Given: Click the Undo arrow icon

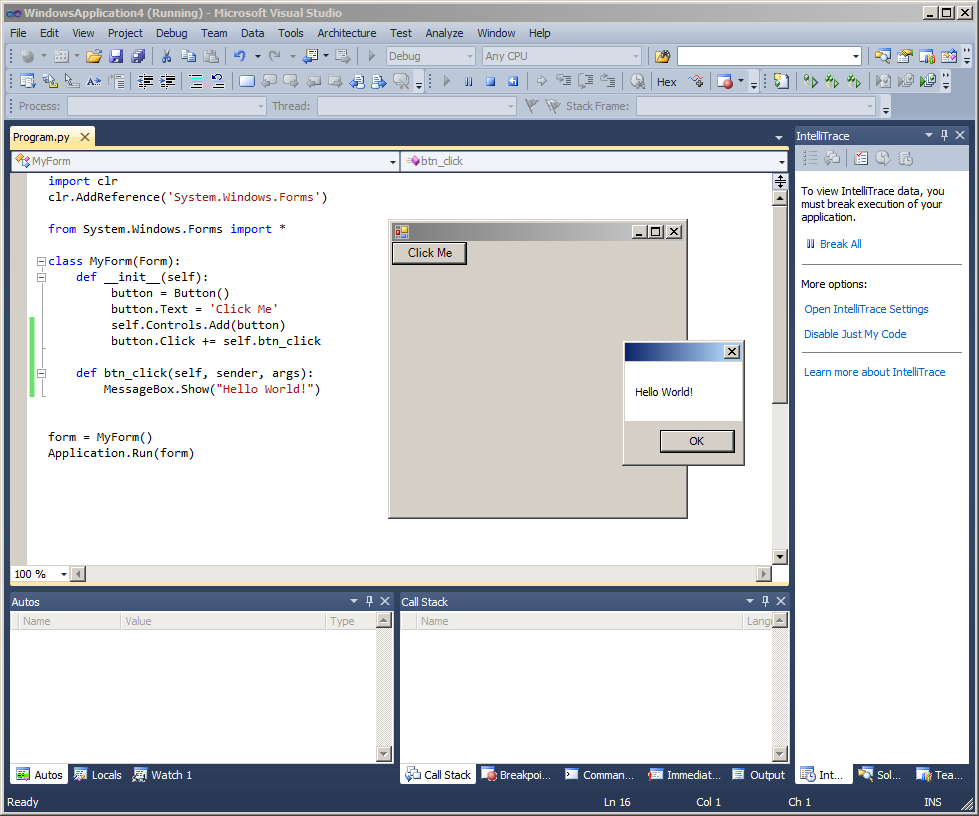Looking at the screenshot, I should 240,56.
